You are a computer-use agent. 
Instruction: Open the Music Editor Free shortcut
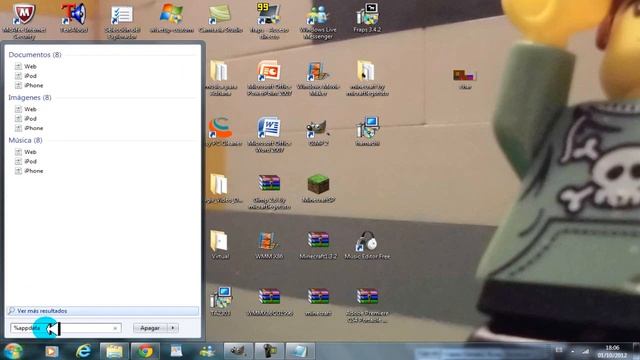pyautogui.click(x=367, y=245)
